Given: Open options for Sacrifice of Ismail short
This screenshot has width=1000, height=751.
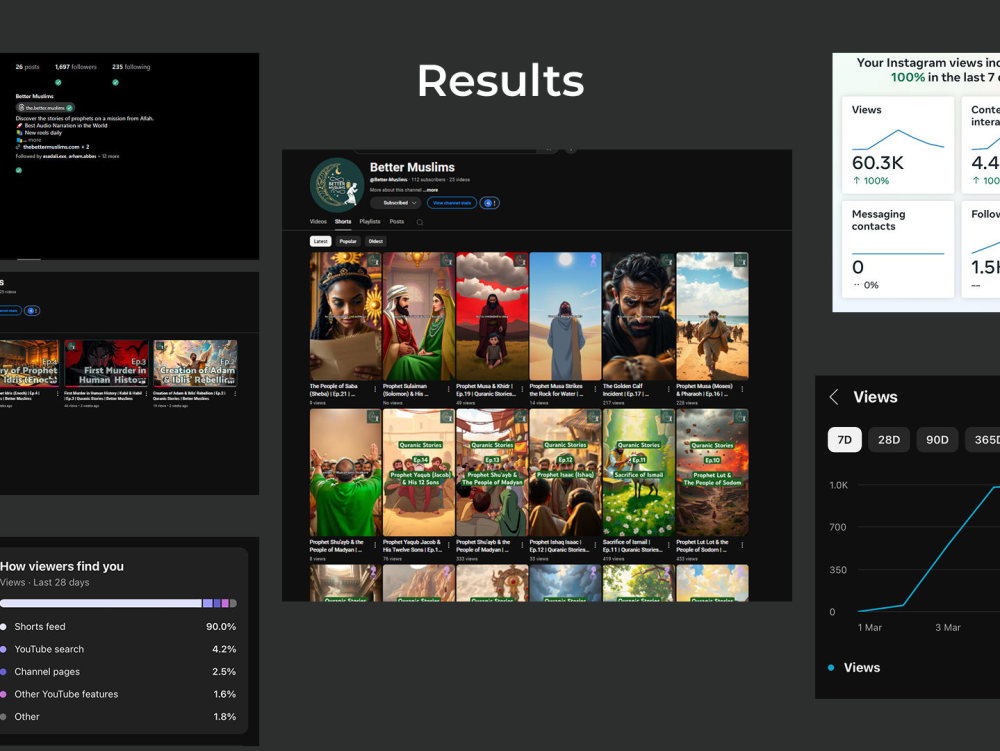Looking at the screenshot, I should (x=668, y=544).
